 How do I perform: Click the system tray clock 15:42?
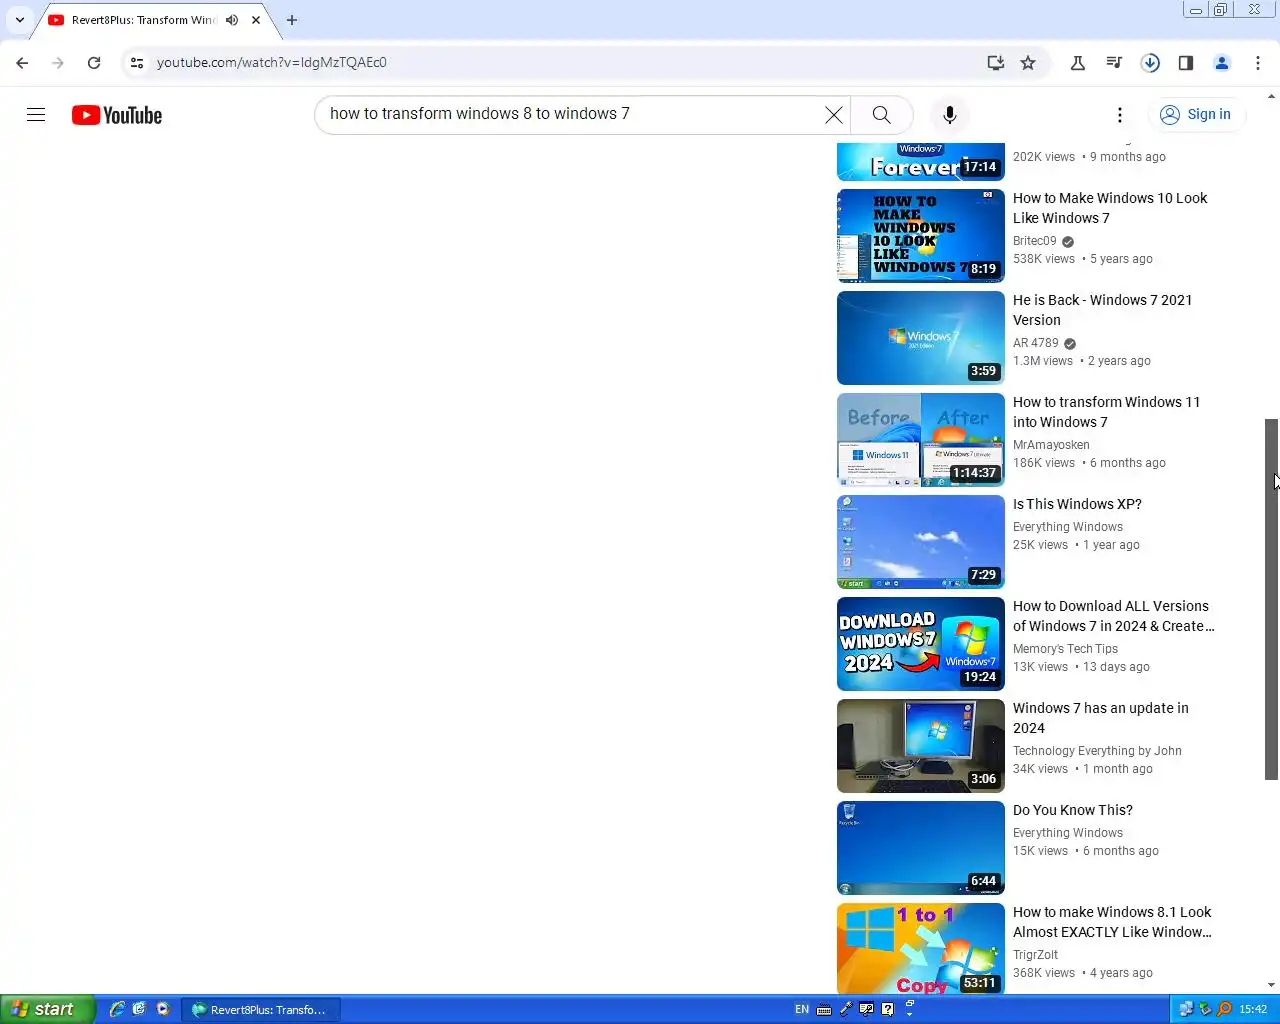coord(1253,1010)
